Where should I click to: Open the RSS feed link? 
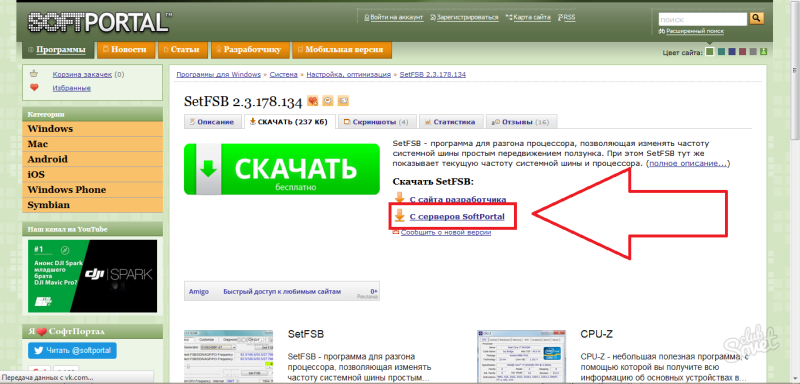pos(566,17)
